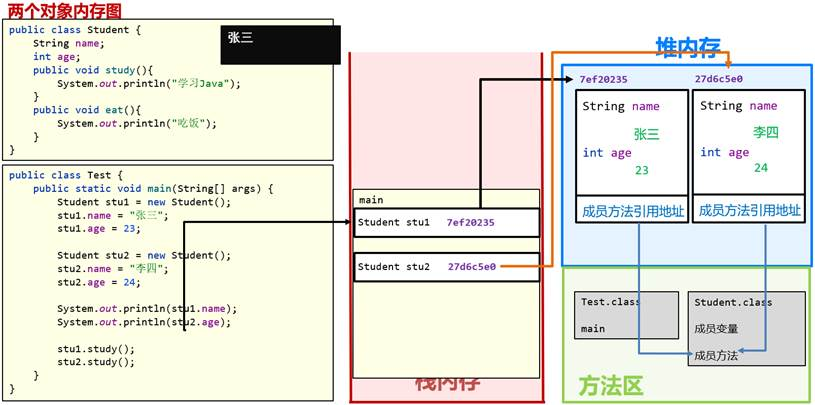Select the line "public class Test {"
The height and width of the screenshot is (405, 815).
65,176
